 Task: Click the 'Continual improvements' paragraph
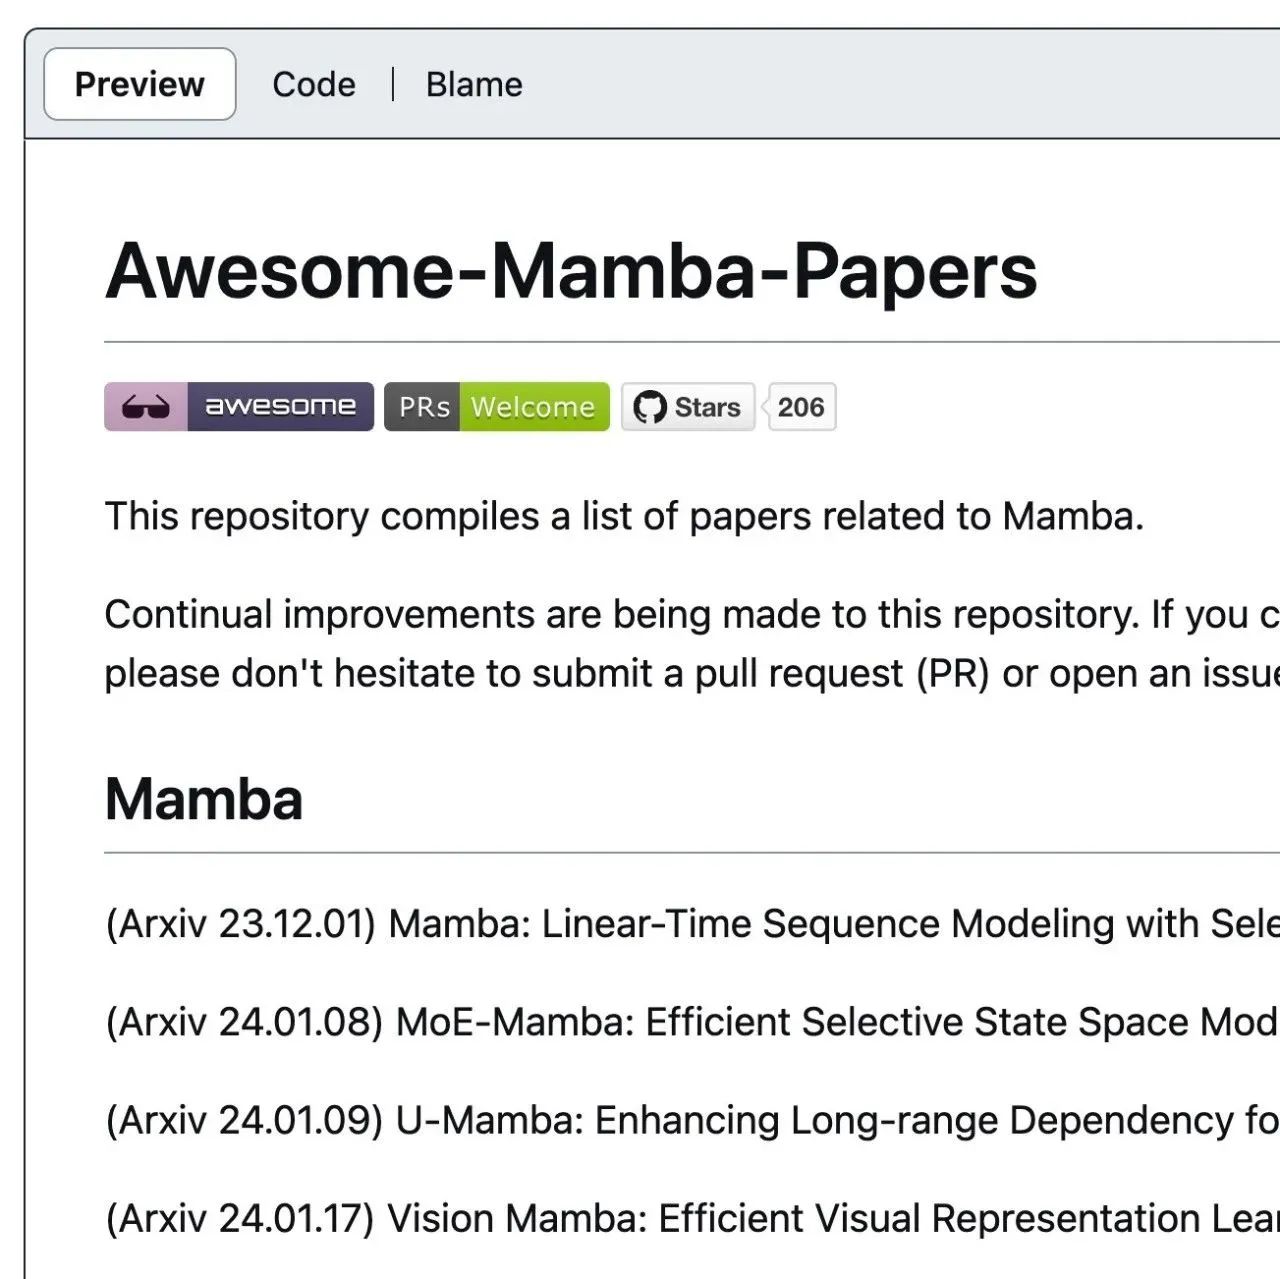click(x=692, y=644)
